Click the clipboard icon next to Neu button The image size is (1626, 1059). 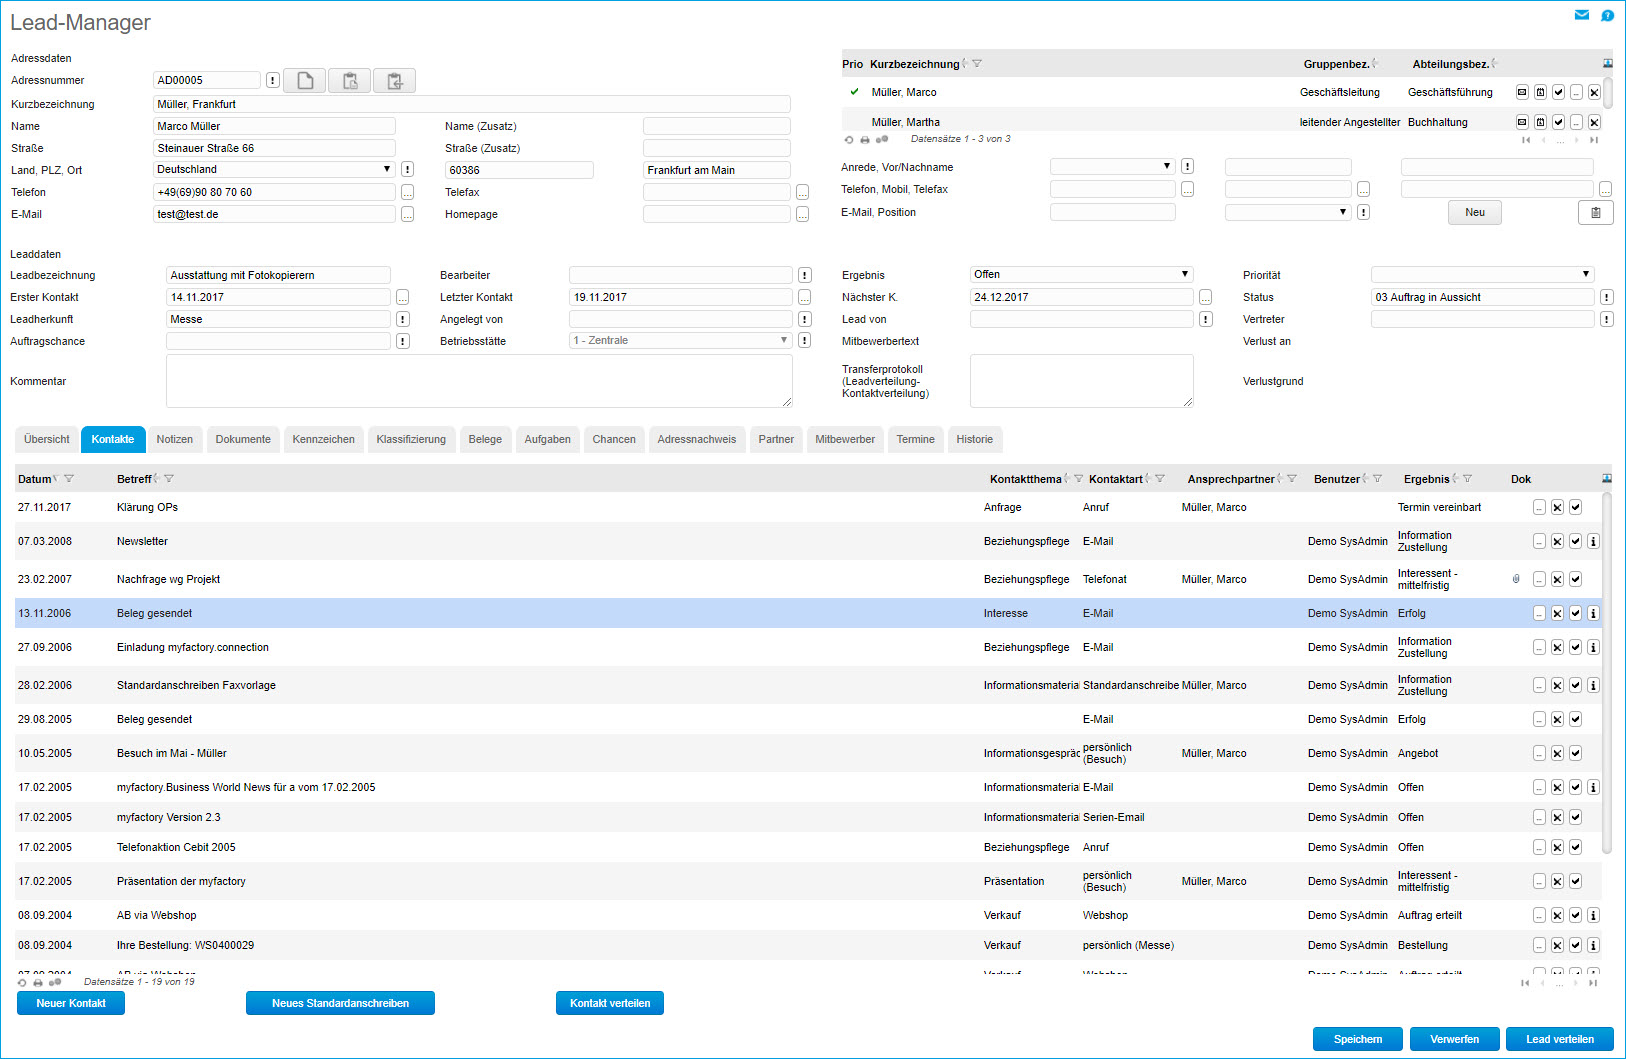click(1595, 212)
